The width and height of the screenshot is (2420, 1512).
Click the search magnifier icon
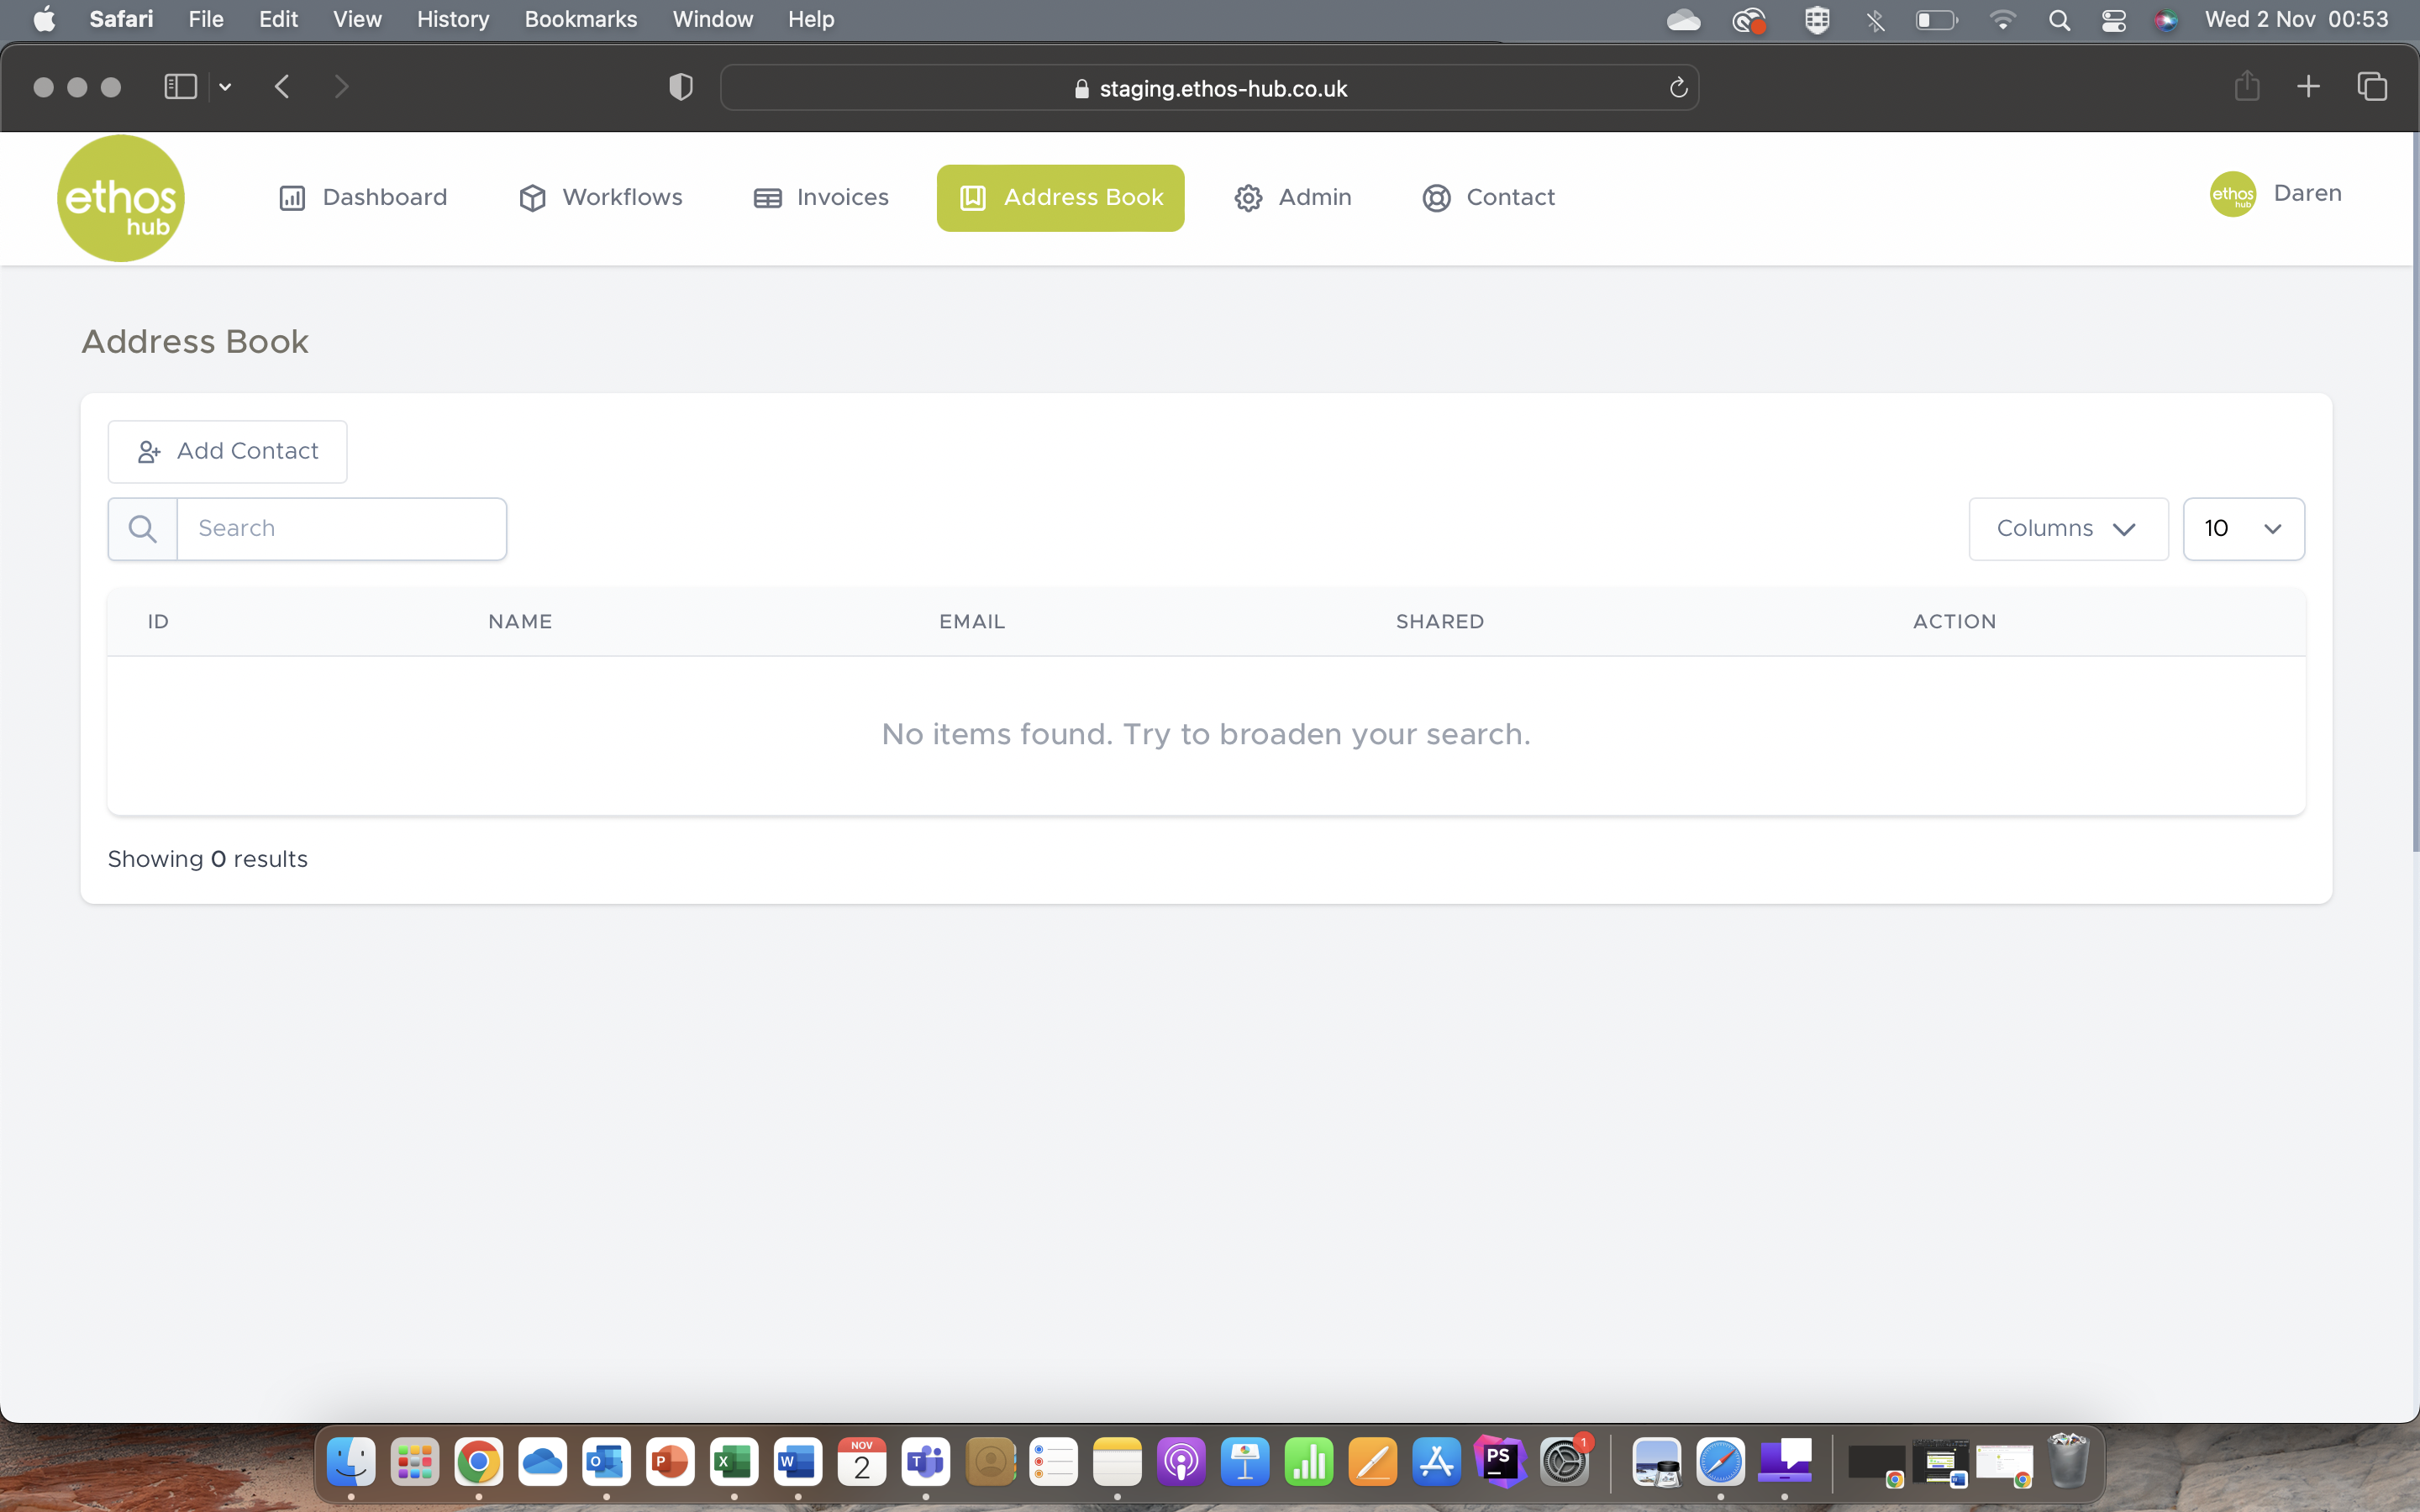tap(143, 528)
